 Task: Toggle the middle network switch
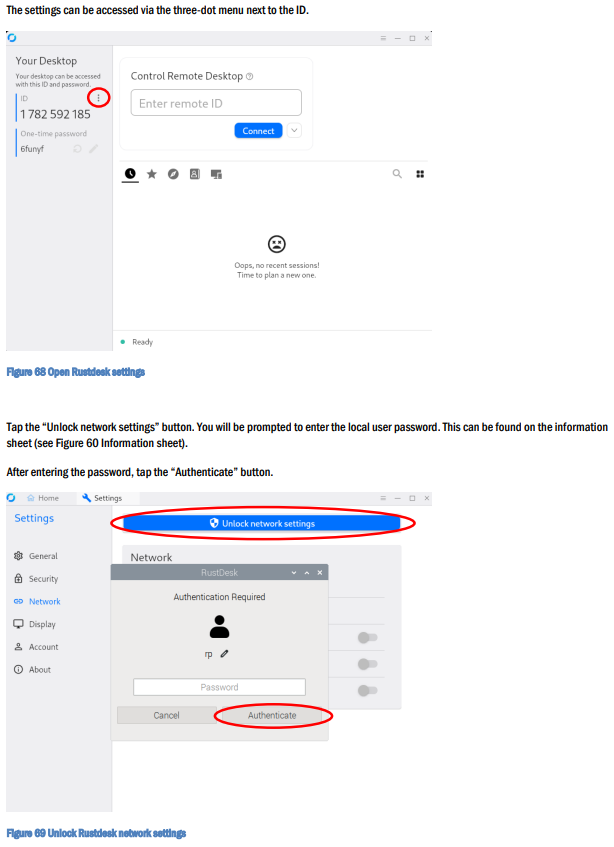pyautogui.click(x=367, y=664)
